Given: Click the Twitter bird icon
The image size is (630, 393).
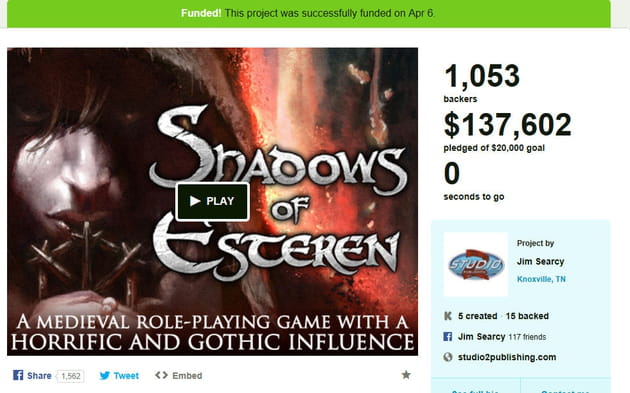Looking at the screenshot, I should [104, 375].
